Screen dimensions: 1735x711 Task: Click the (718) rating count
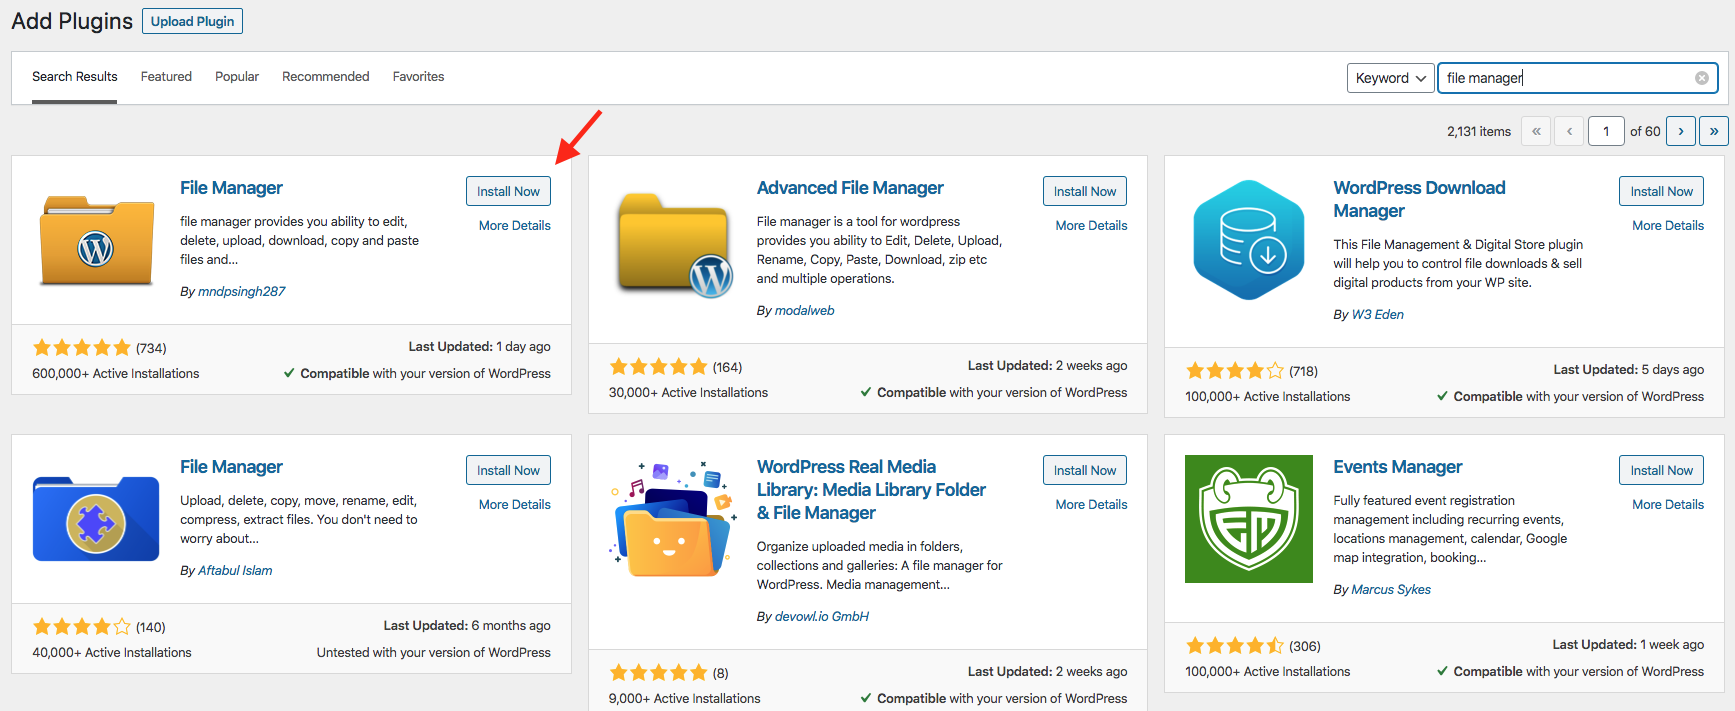click(1303, 371)
